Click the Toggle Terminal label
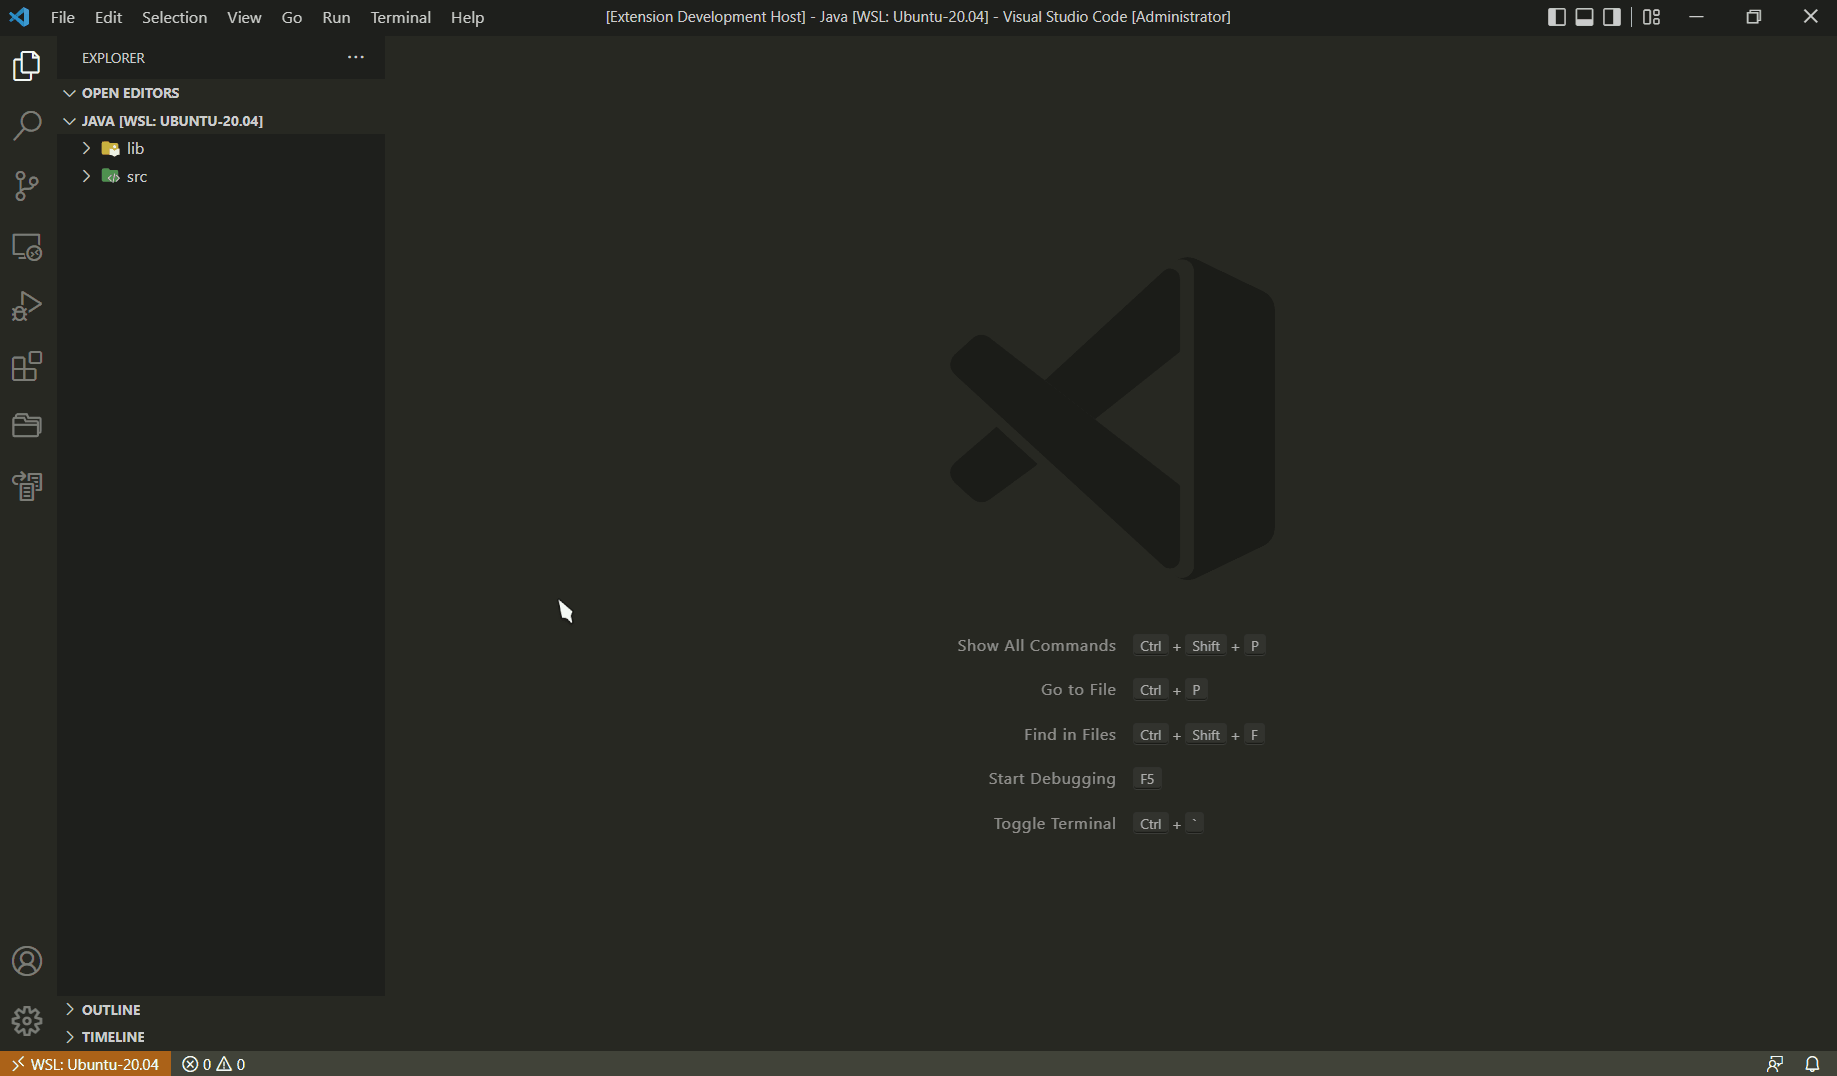The image size is (1837, 1076). click(x=1054, y=824)
